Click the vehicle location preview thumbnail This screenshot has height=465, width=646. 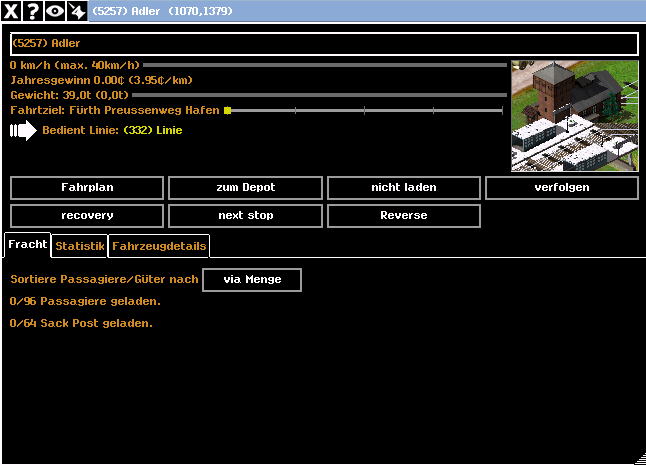tap(574, 116)
